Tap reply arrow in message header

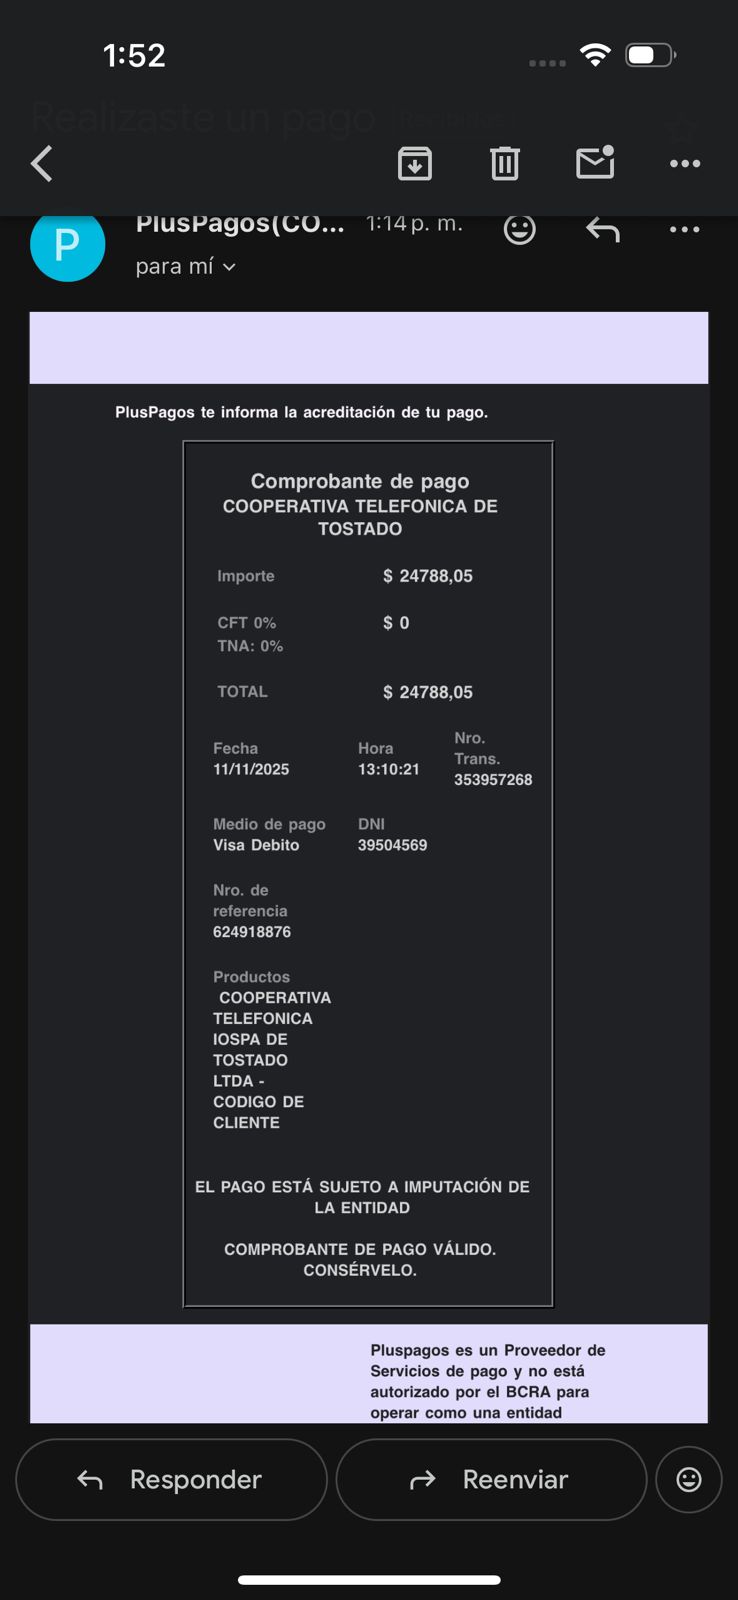click(x=603, y=230)
